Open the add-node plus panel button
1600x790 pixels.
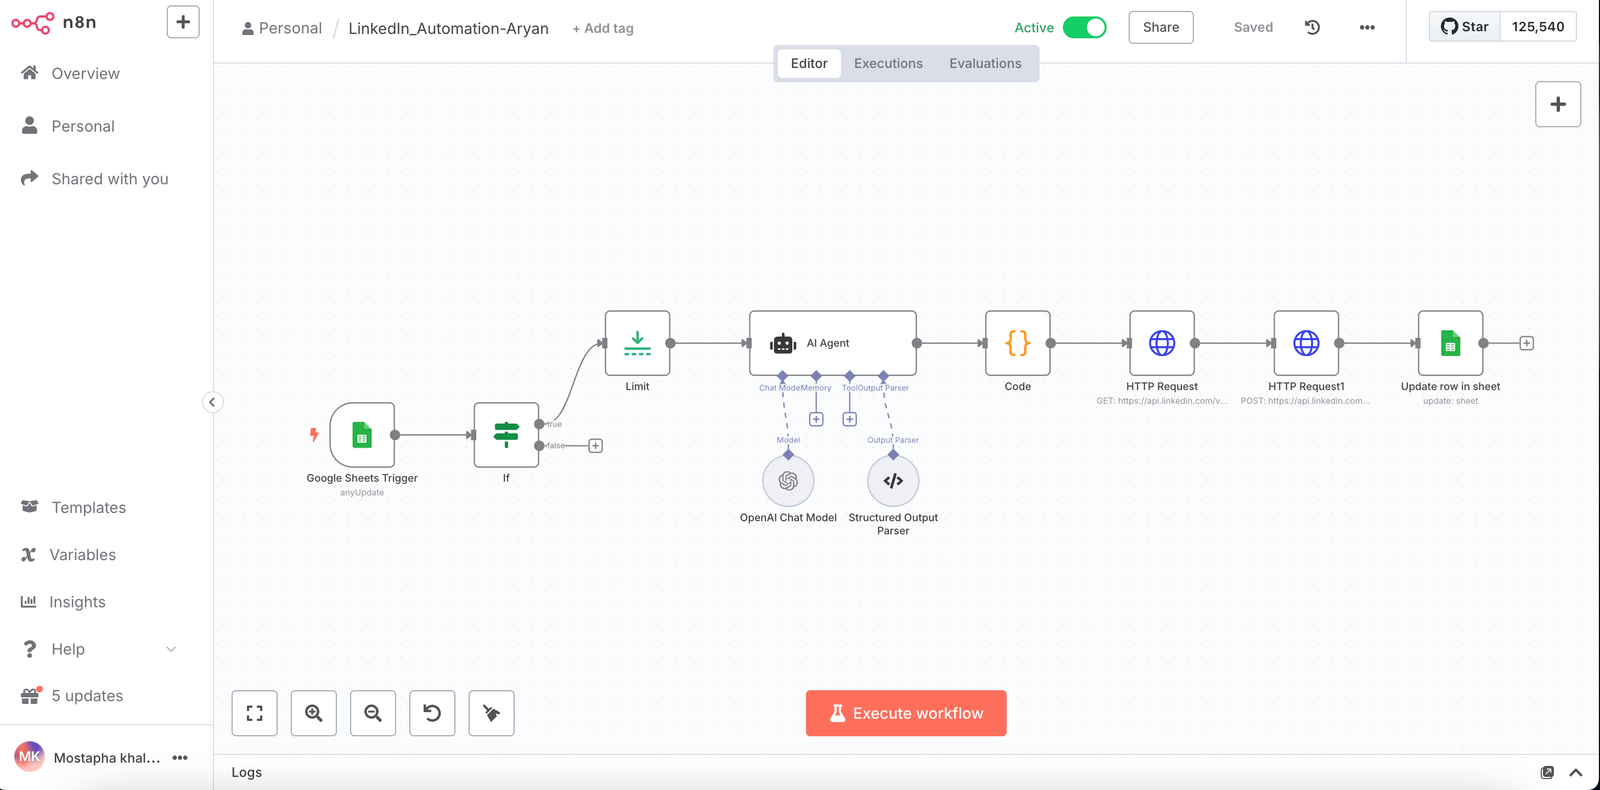(x=1558, y=104)
